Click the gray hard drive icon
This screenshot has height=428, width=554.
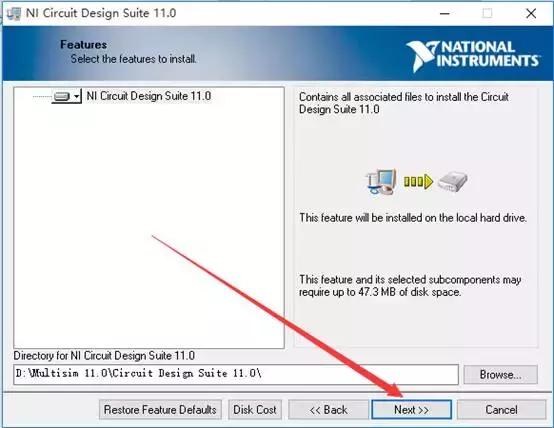click(x=453, y=182)
